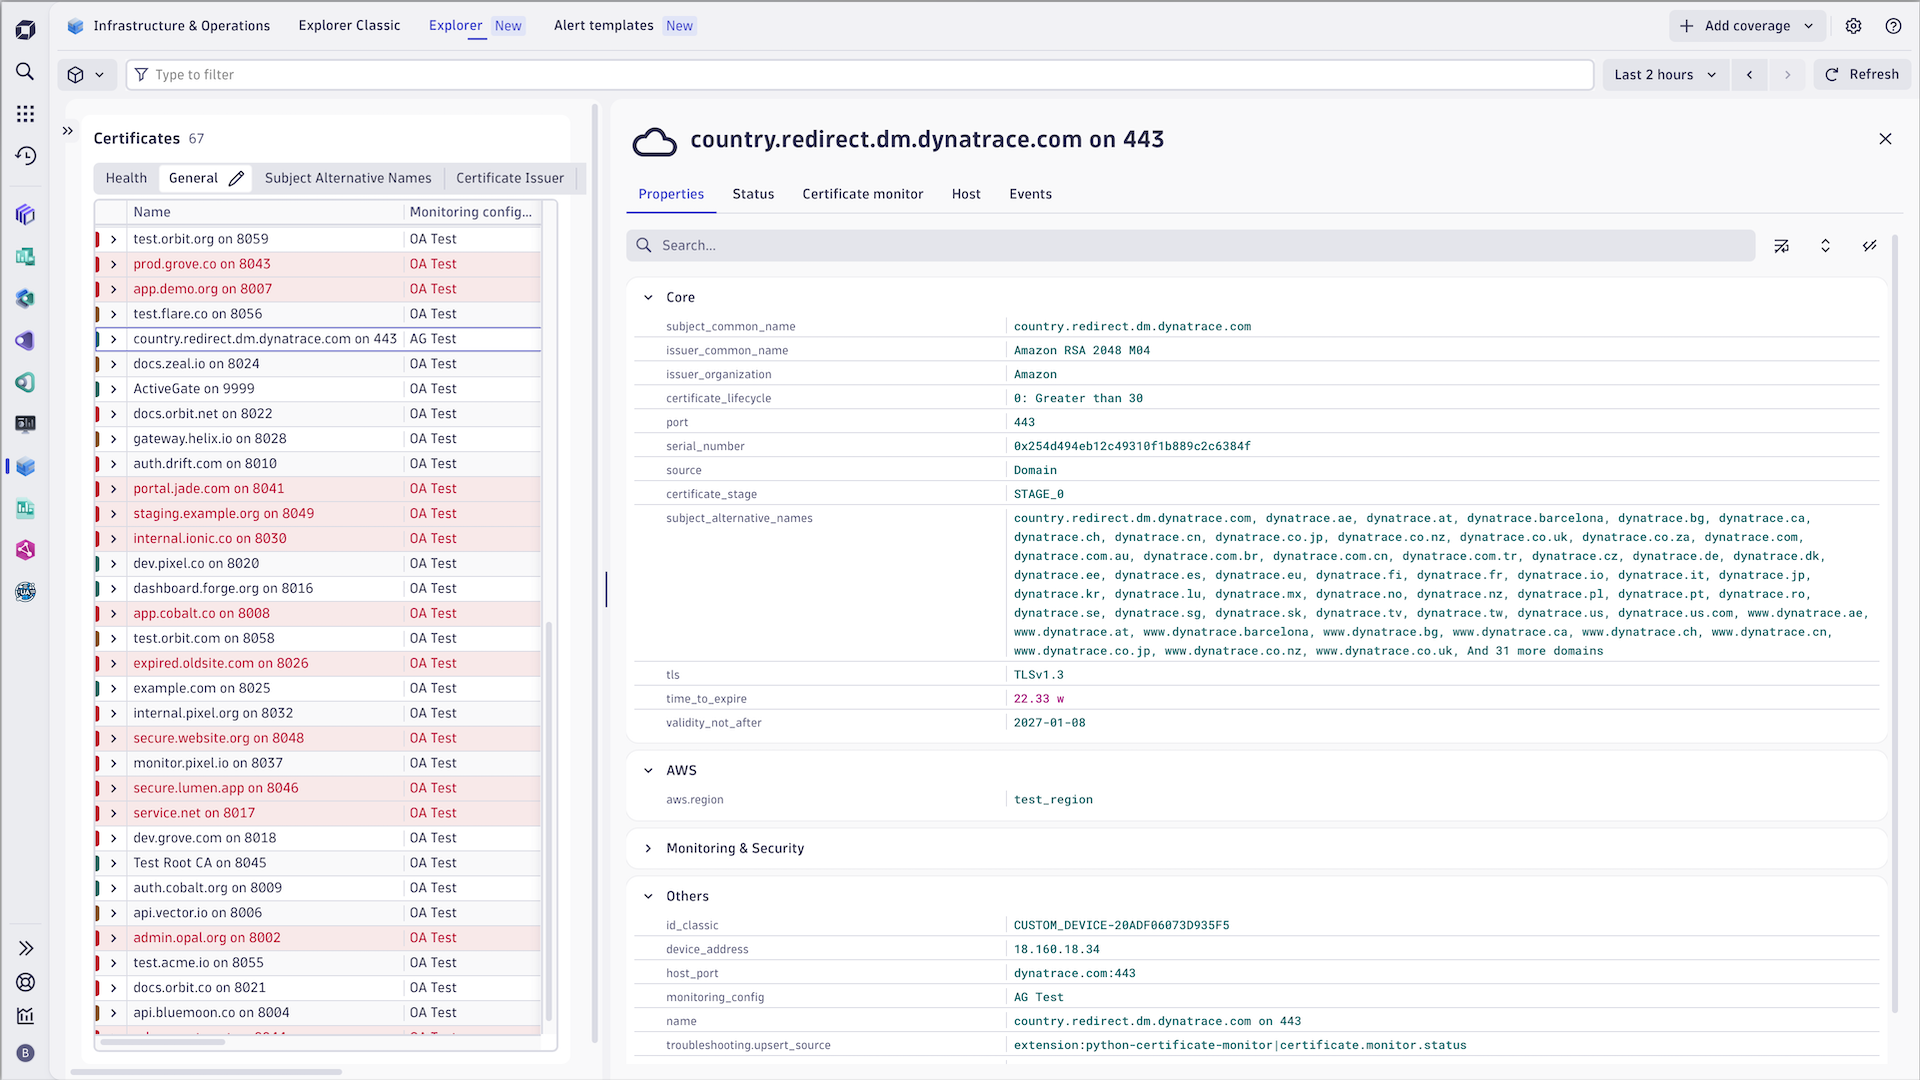Click the double-check icon beside search

[1869, 246]
